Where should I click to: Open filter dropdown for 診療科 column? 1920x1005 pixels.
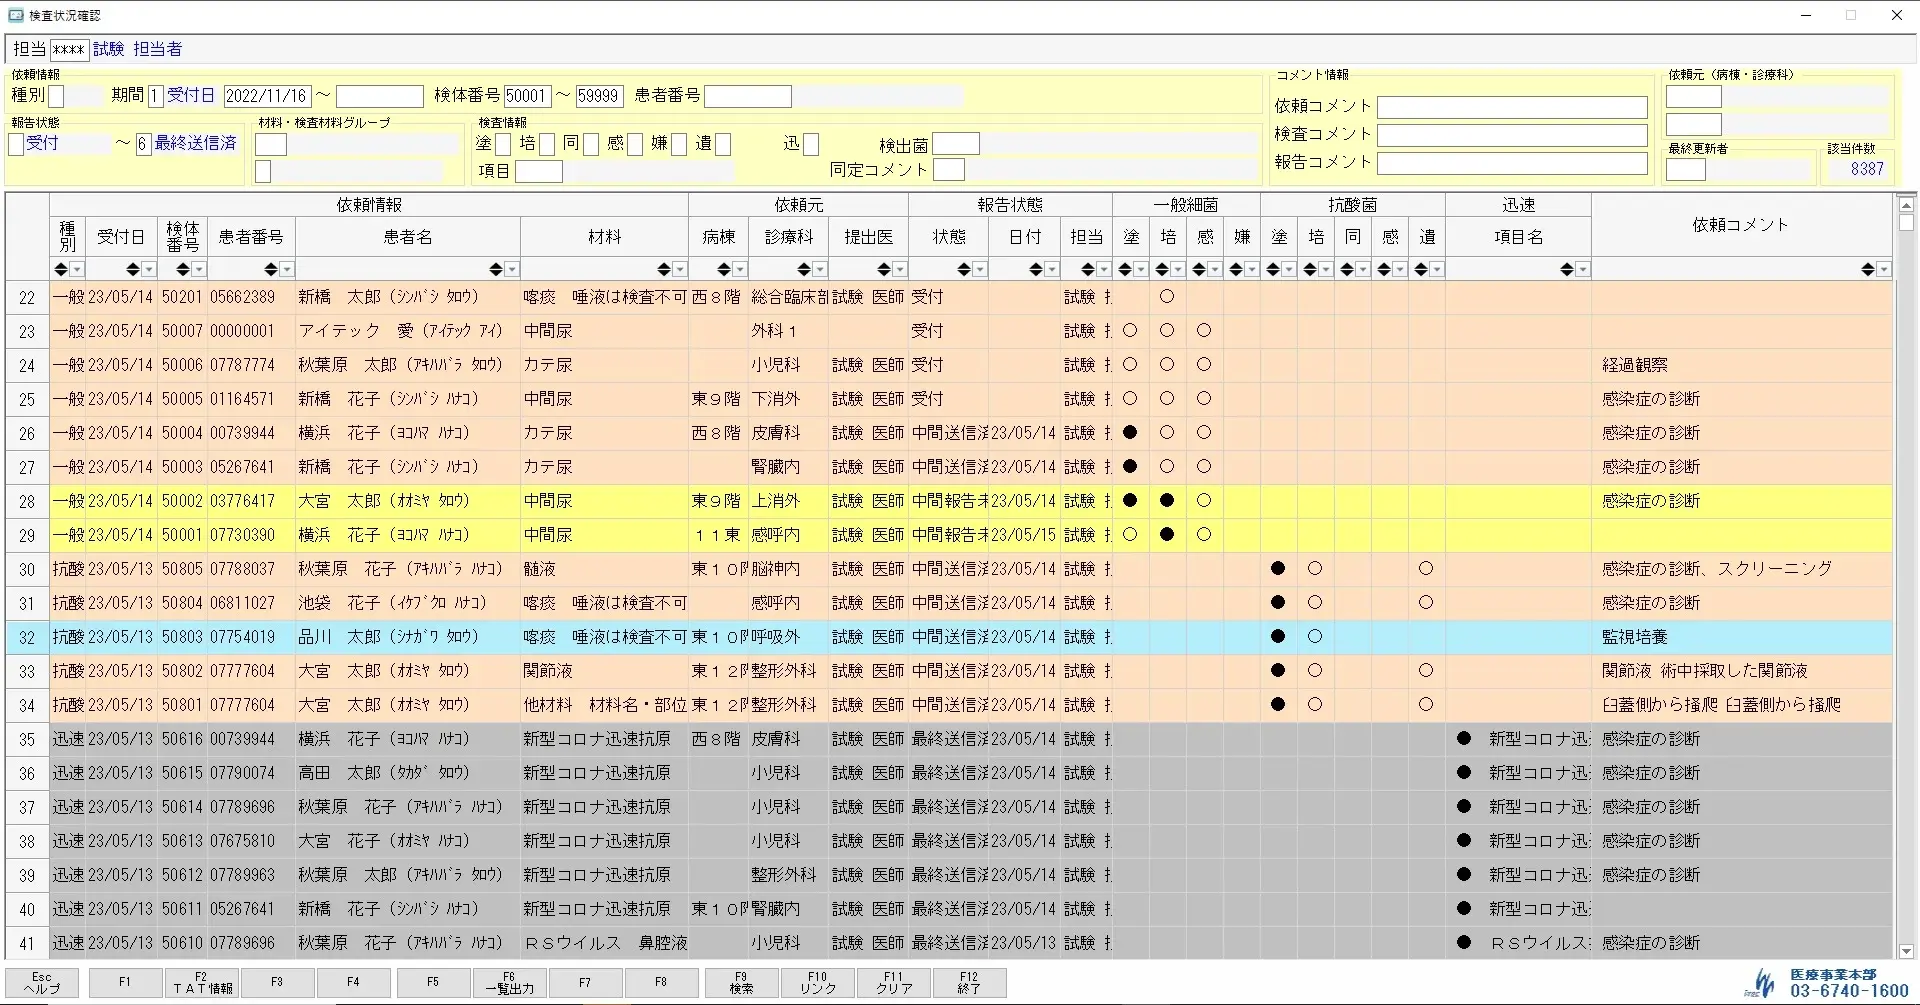coord(820,270)
